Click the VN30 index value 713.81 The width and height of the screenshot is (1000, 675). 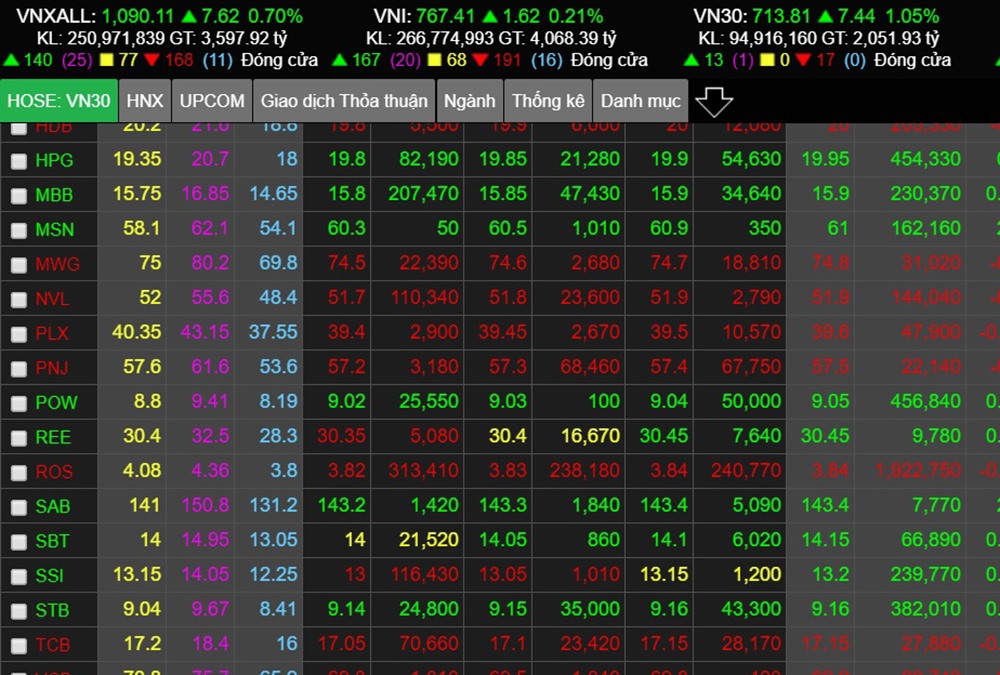pyautogui.click(x=781, y=16)
